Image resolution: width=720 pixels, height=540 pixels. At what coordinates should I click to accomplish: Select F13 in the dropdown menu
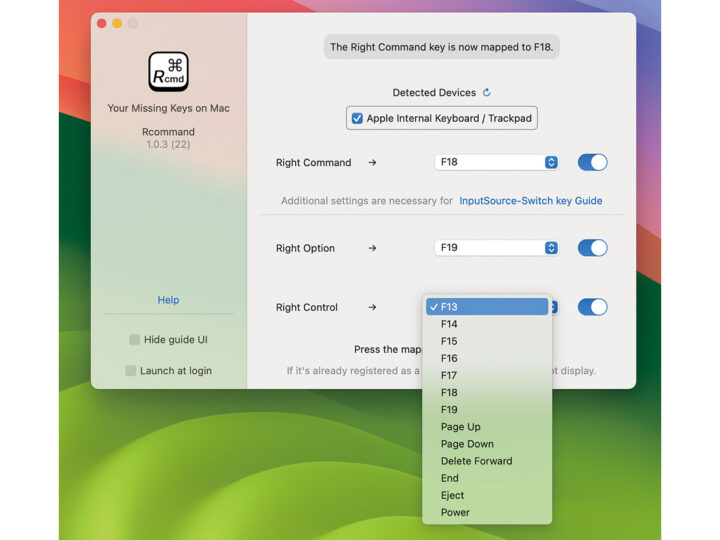point(487,307)
